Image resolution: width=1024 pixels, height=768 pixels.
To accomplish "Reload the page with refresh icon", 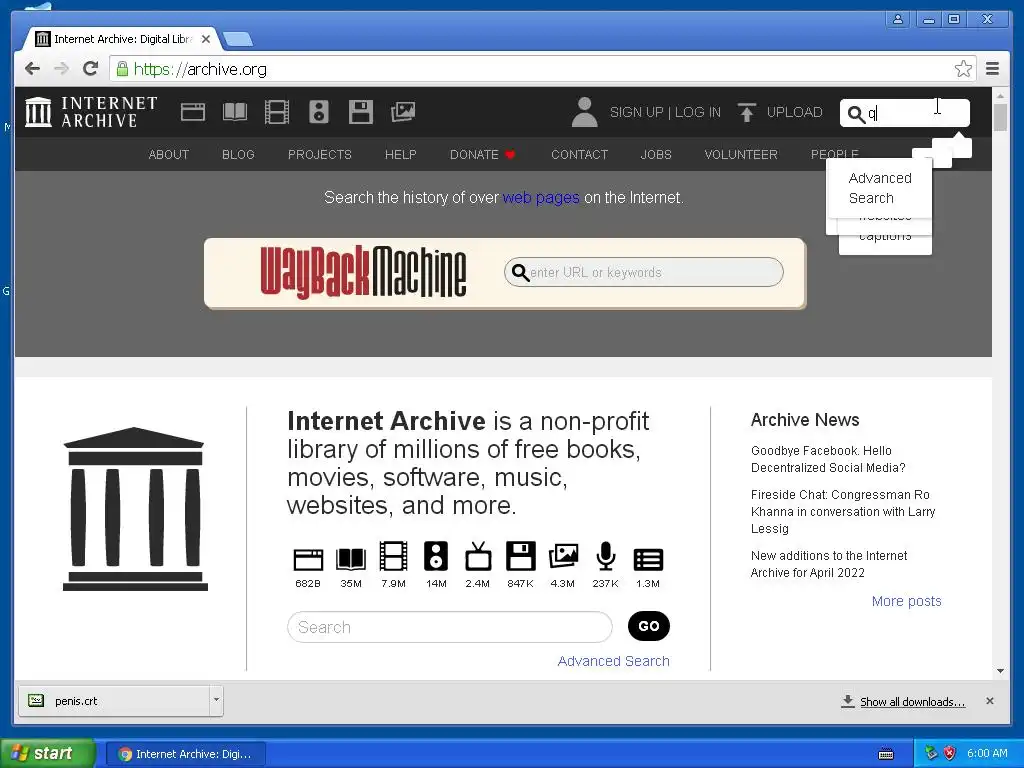I will coord(91,69).
